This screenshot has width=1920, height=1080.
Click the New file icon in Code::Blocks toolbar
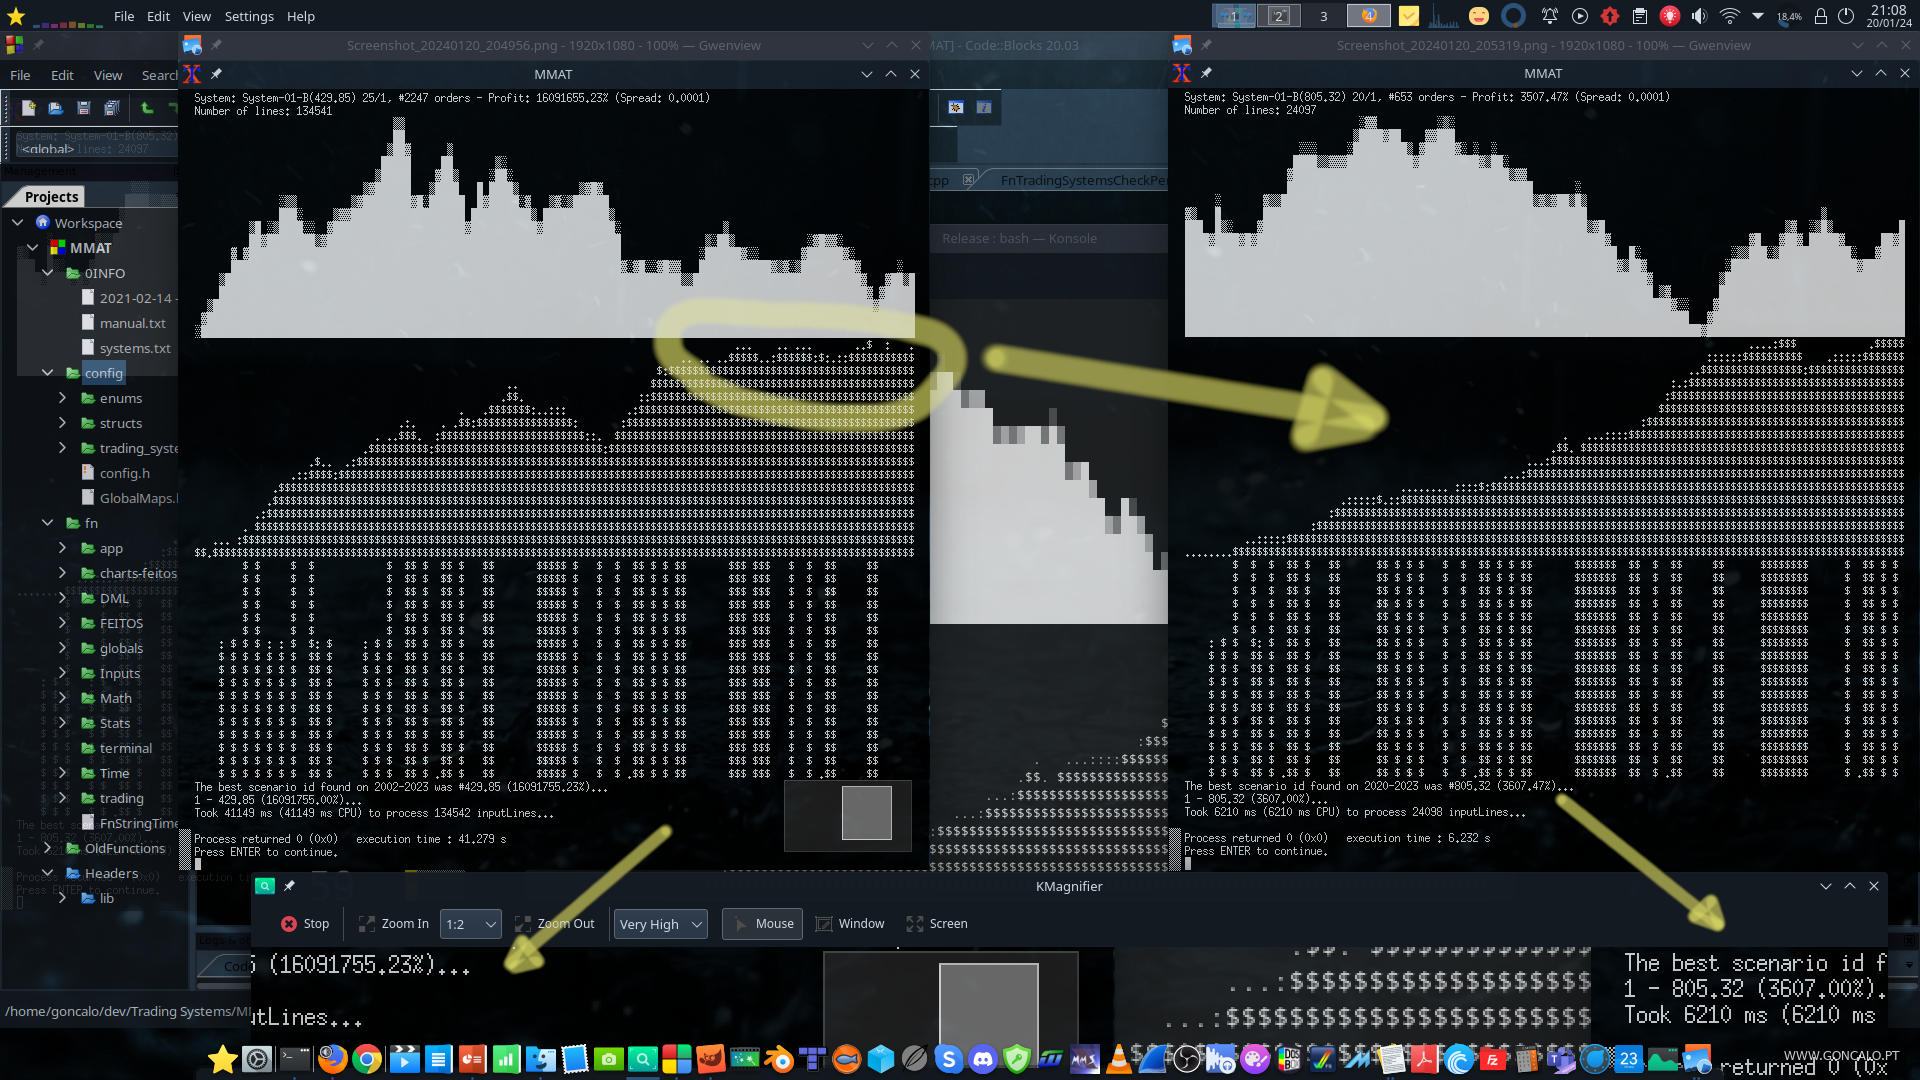pyautogui.click(x=28, y=108)
